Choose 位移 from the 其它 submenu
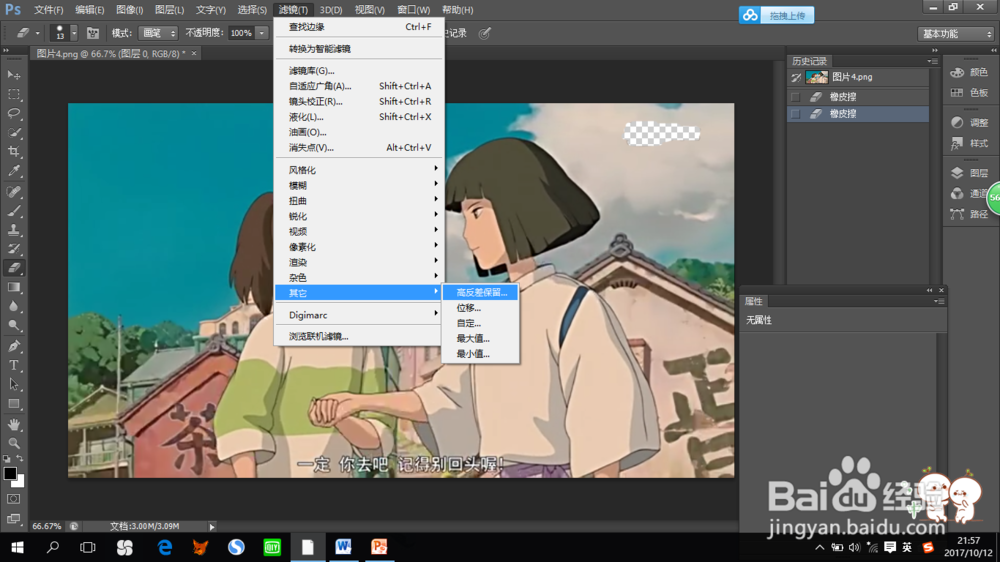The height and width of the screenshot is (562, 1000). coord(481,307)
